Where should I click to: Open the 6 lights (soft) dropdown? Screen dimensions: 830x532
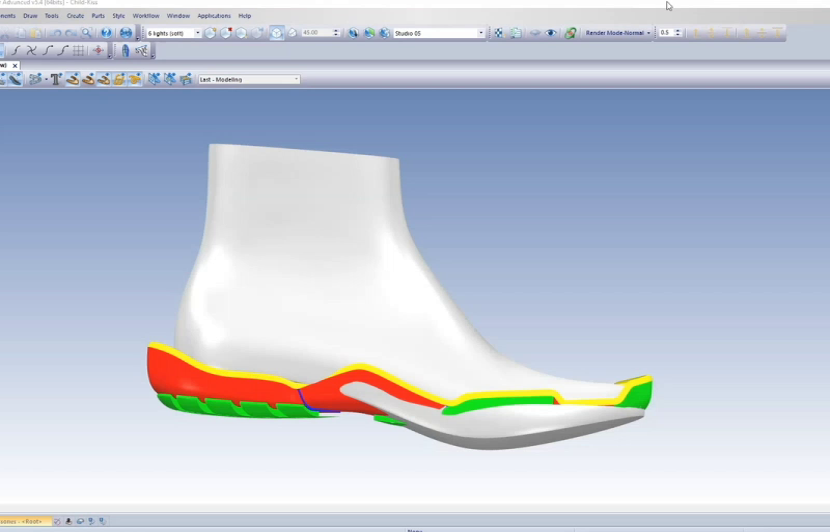174,33
